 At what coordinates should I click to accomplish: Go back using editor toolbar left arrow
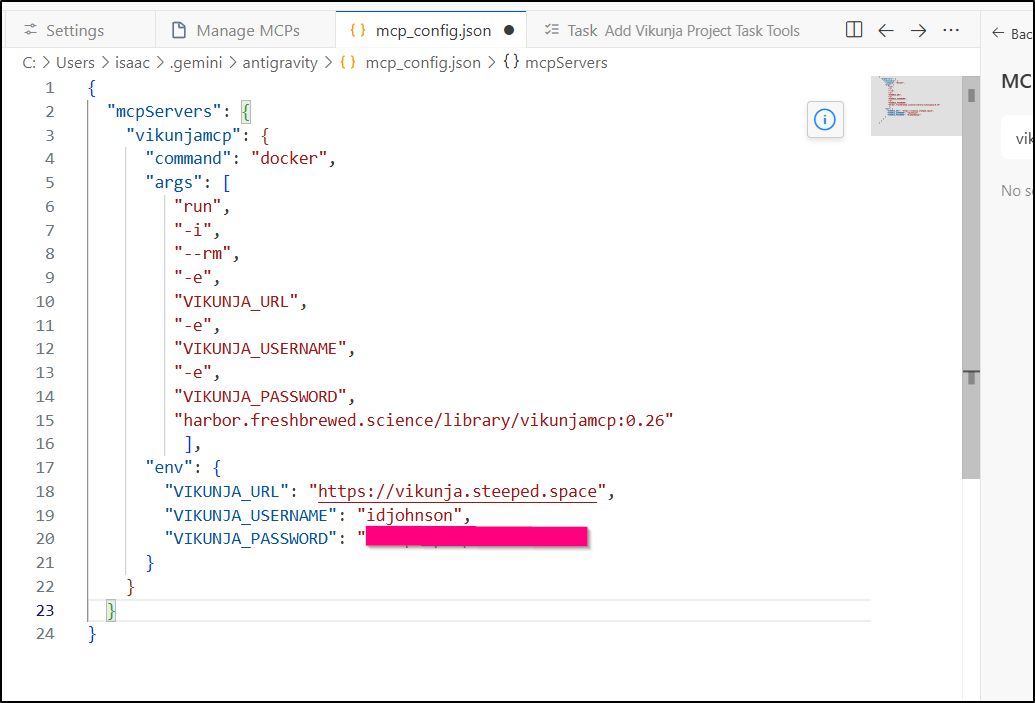[x=886, y=30]
